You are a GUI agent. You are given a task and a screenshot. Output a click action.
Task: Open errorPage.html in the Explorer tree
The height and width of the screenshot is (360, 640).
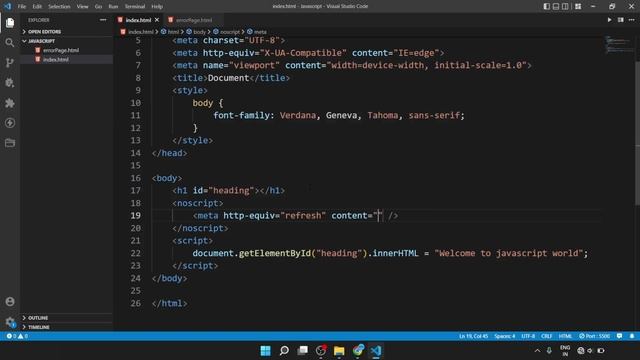[61, 50]
